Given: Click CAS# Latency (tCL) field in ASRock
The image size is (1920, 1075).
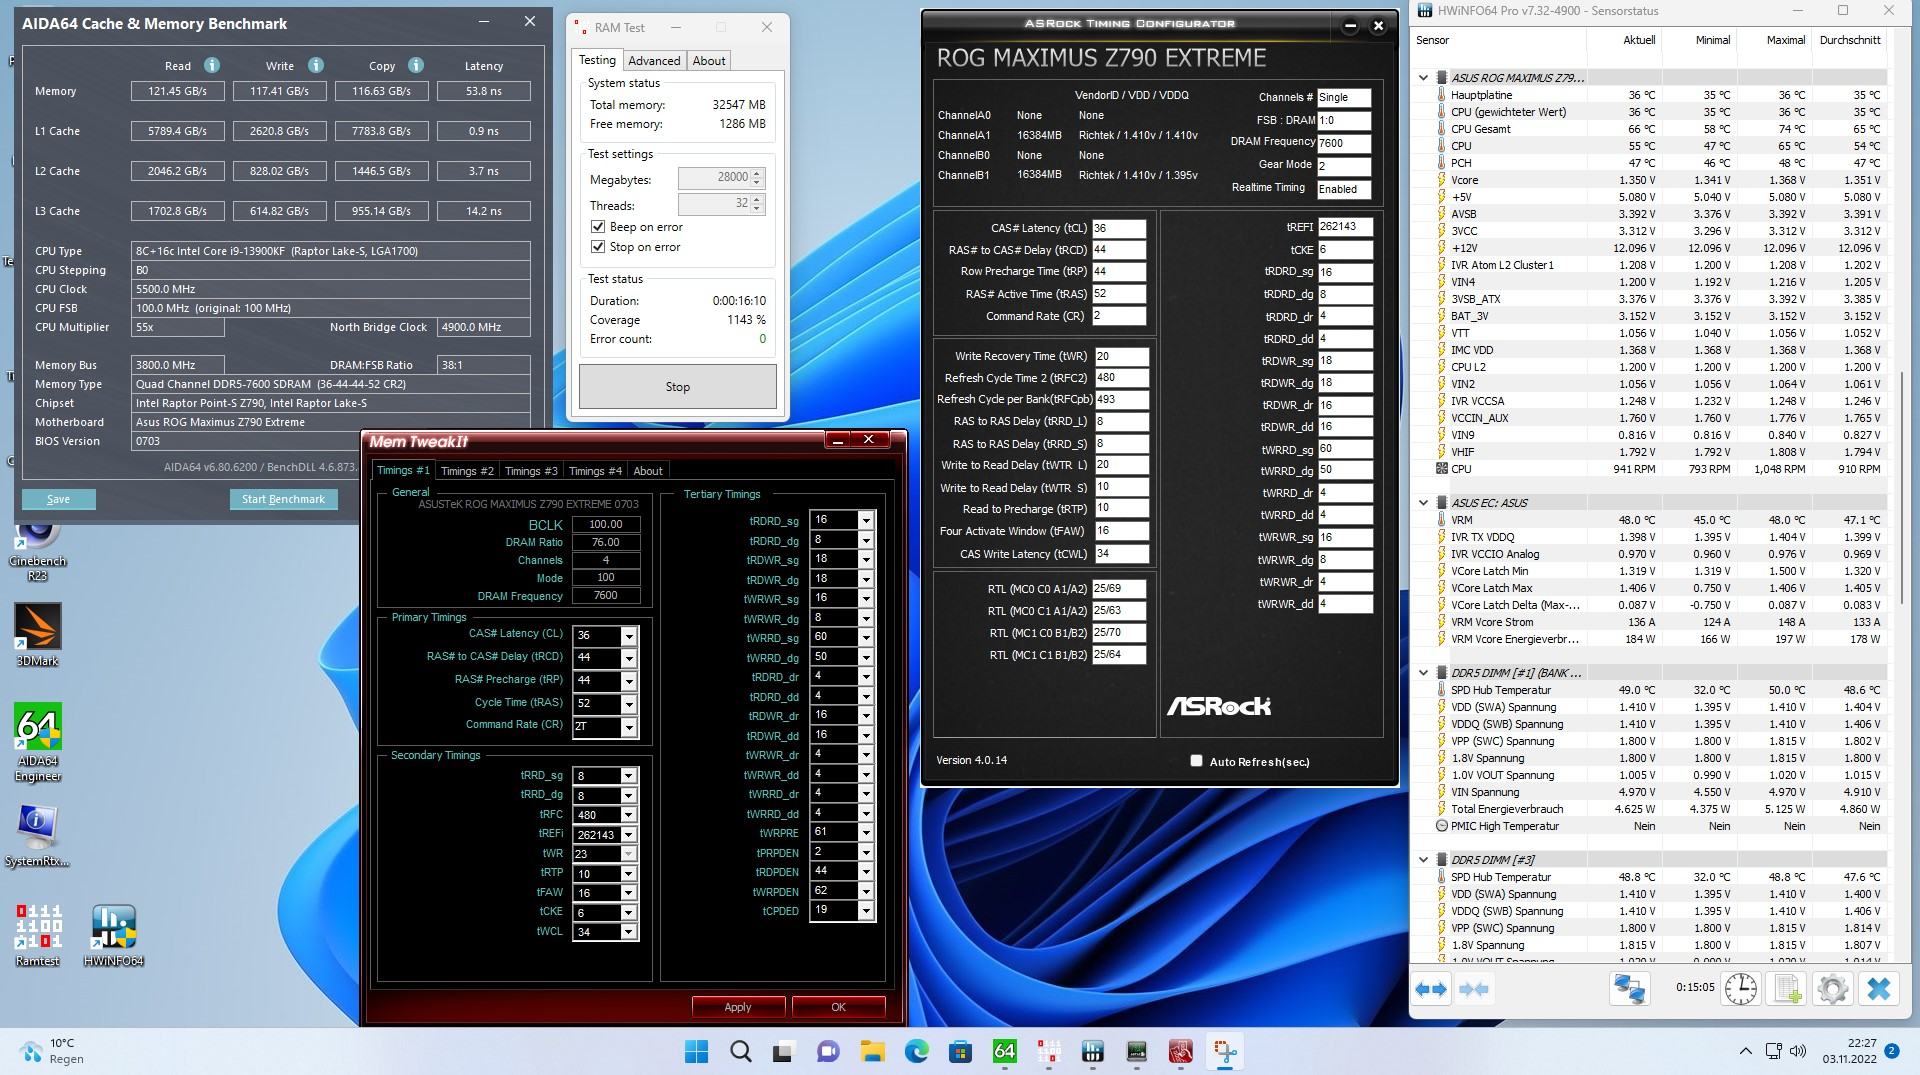Looking at the screenshot, I should pyautogui.click(x=1119, y=228).
